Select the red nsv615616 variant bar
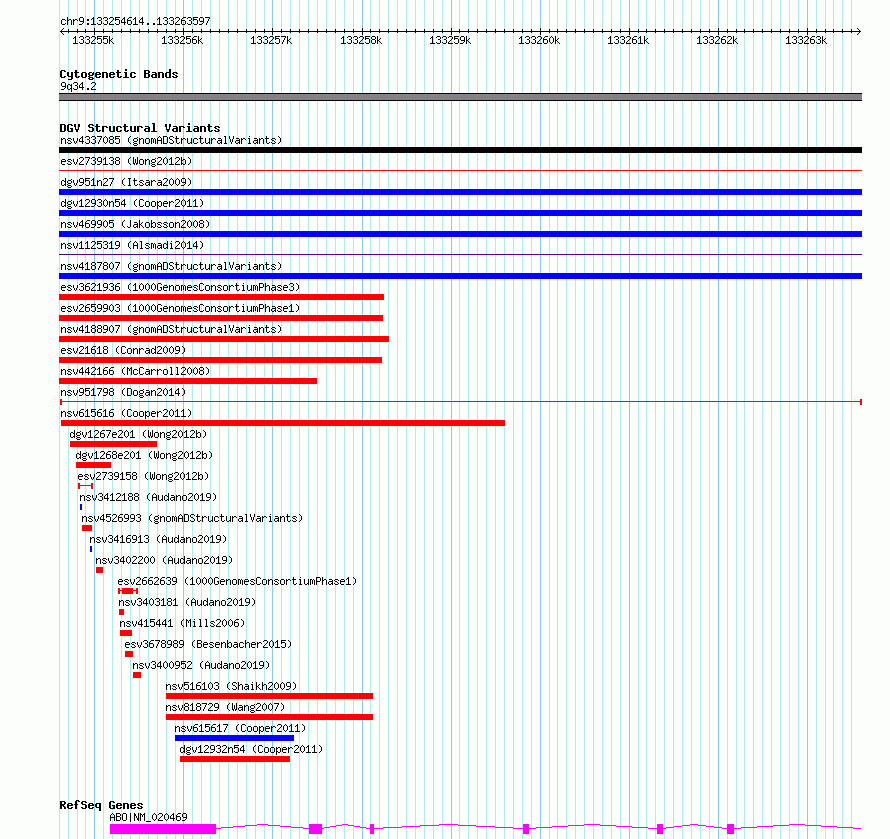Viewport: 890px width, 839px height. [x=283, y=423]
